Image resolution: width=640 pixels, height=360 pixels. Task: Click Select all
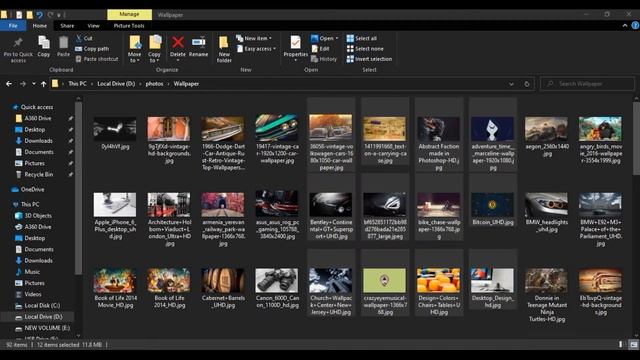coord(362,38)
